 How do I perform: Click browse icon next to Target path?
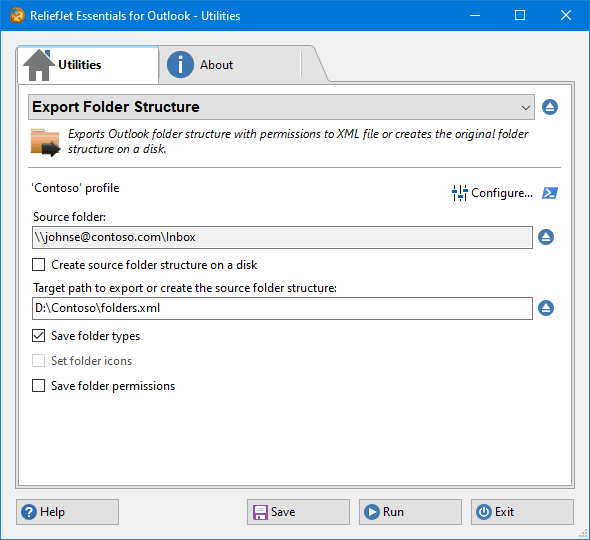click(546, 308)
